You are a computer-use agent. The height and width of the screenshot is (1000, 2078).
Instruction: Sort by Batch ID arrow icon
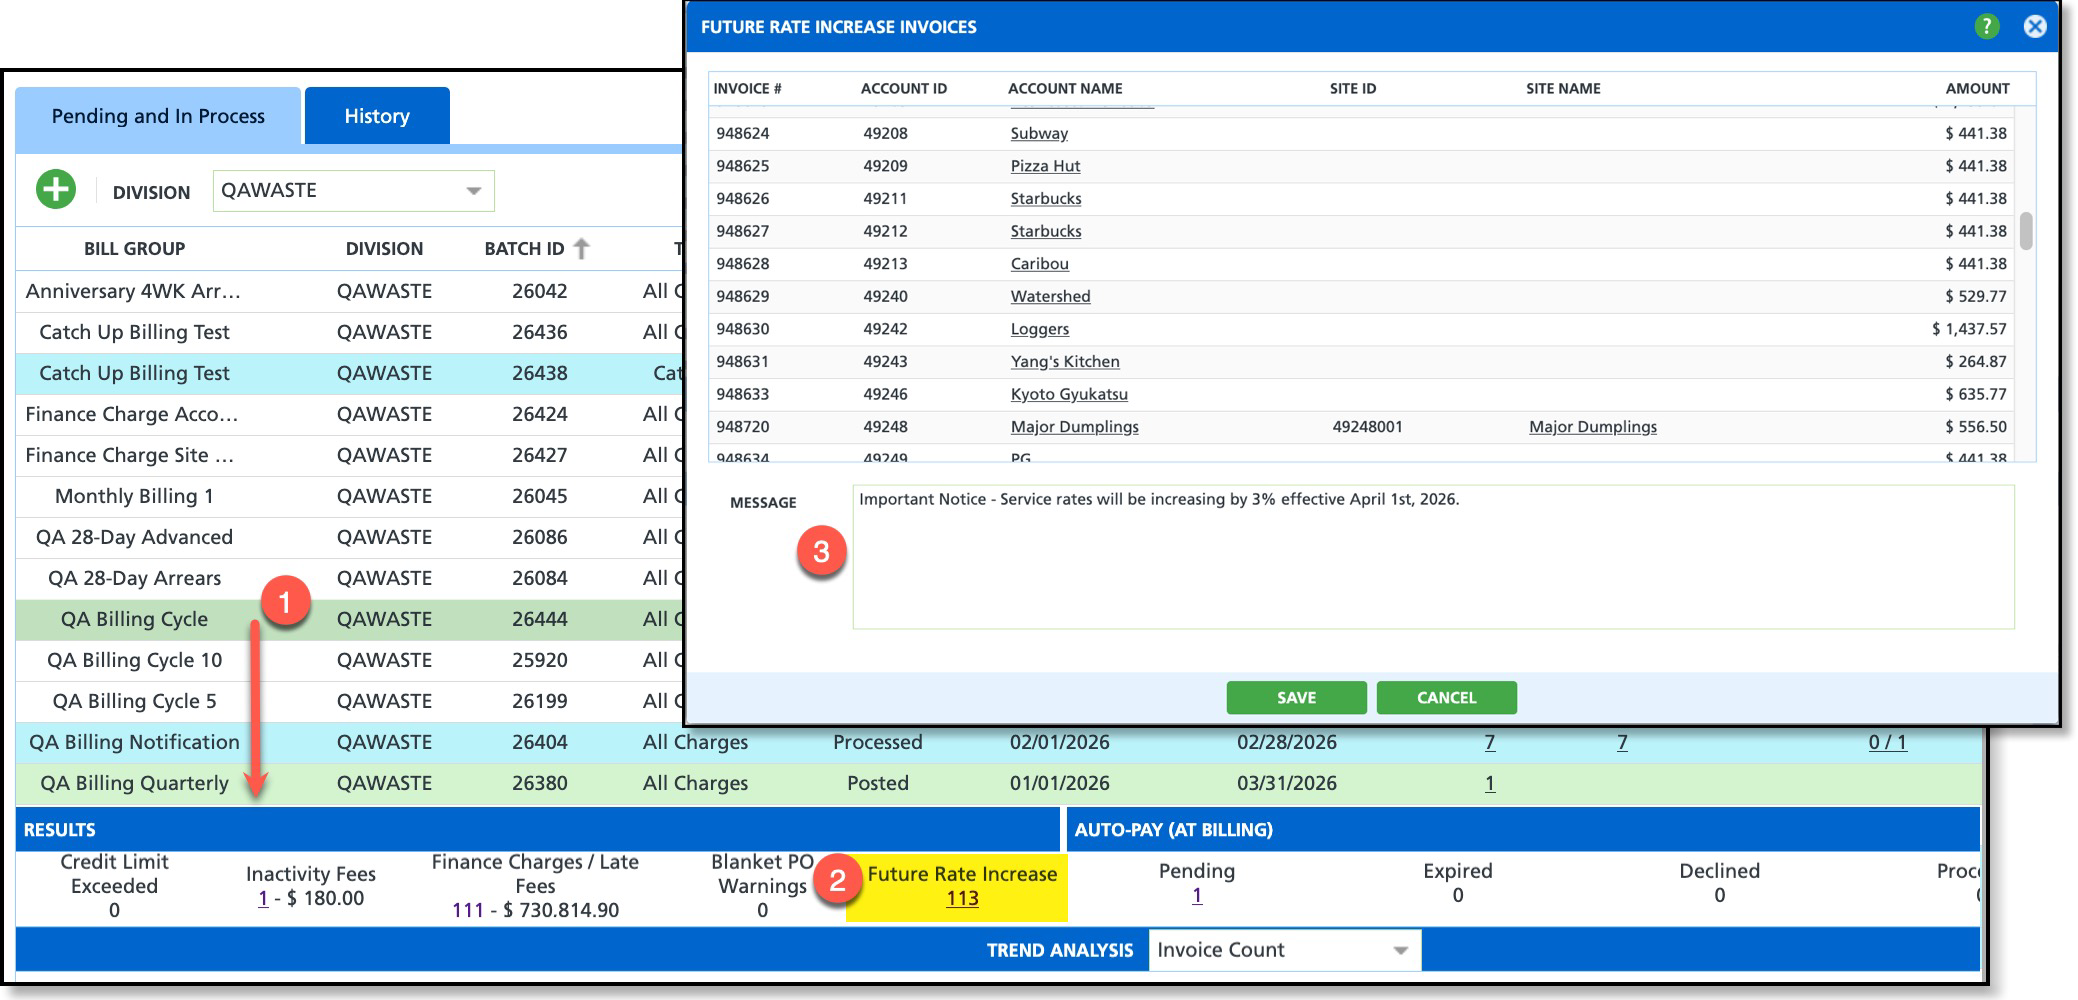click(581, 249)
